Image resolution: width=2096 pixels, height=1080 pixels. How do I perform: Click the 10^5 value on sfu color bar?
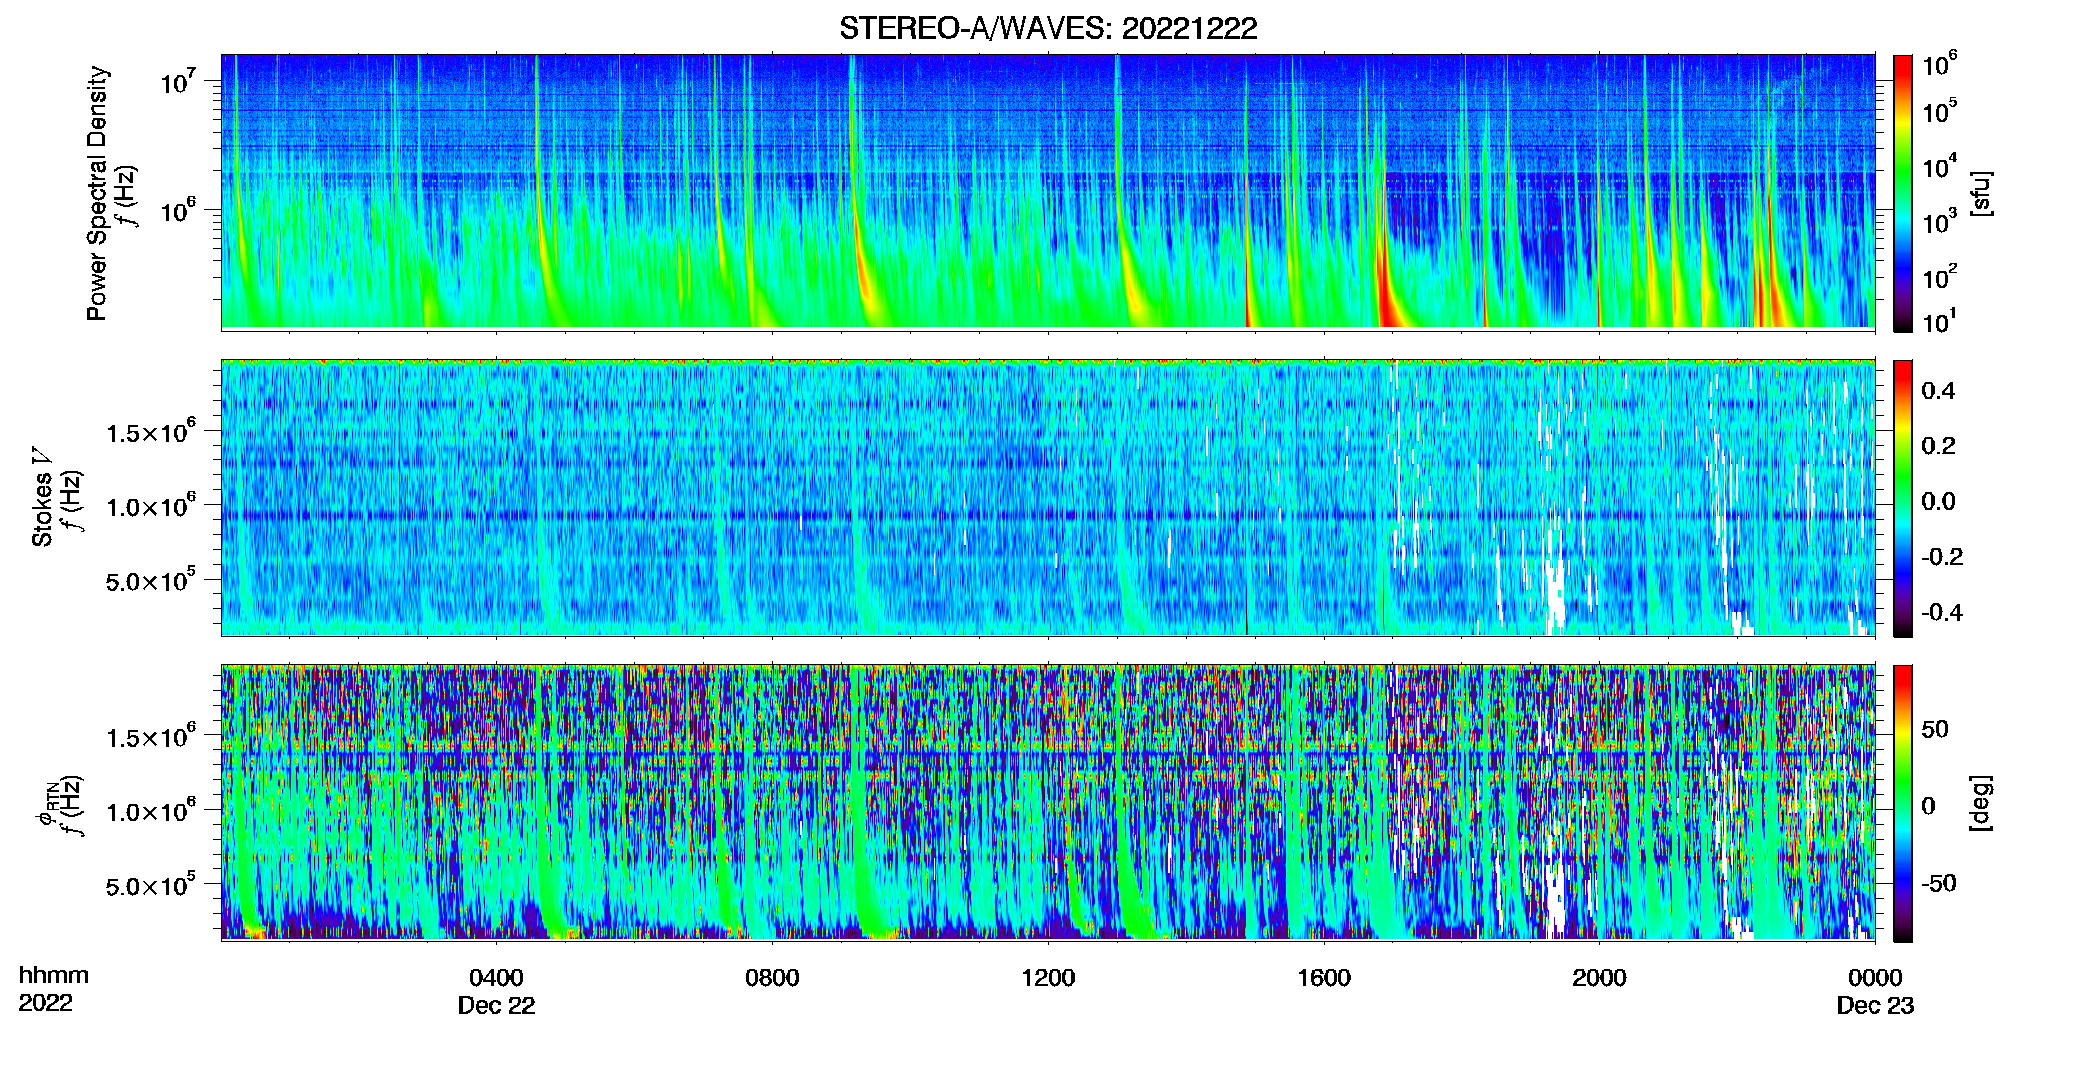pyautogui.click(x=1940, y=112)
